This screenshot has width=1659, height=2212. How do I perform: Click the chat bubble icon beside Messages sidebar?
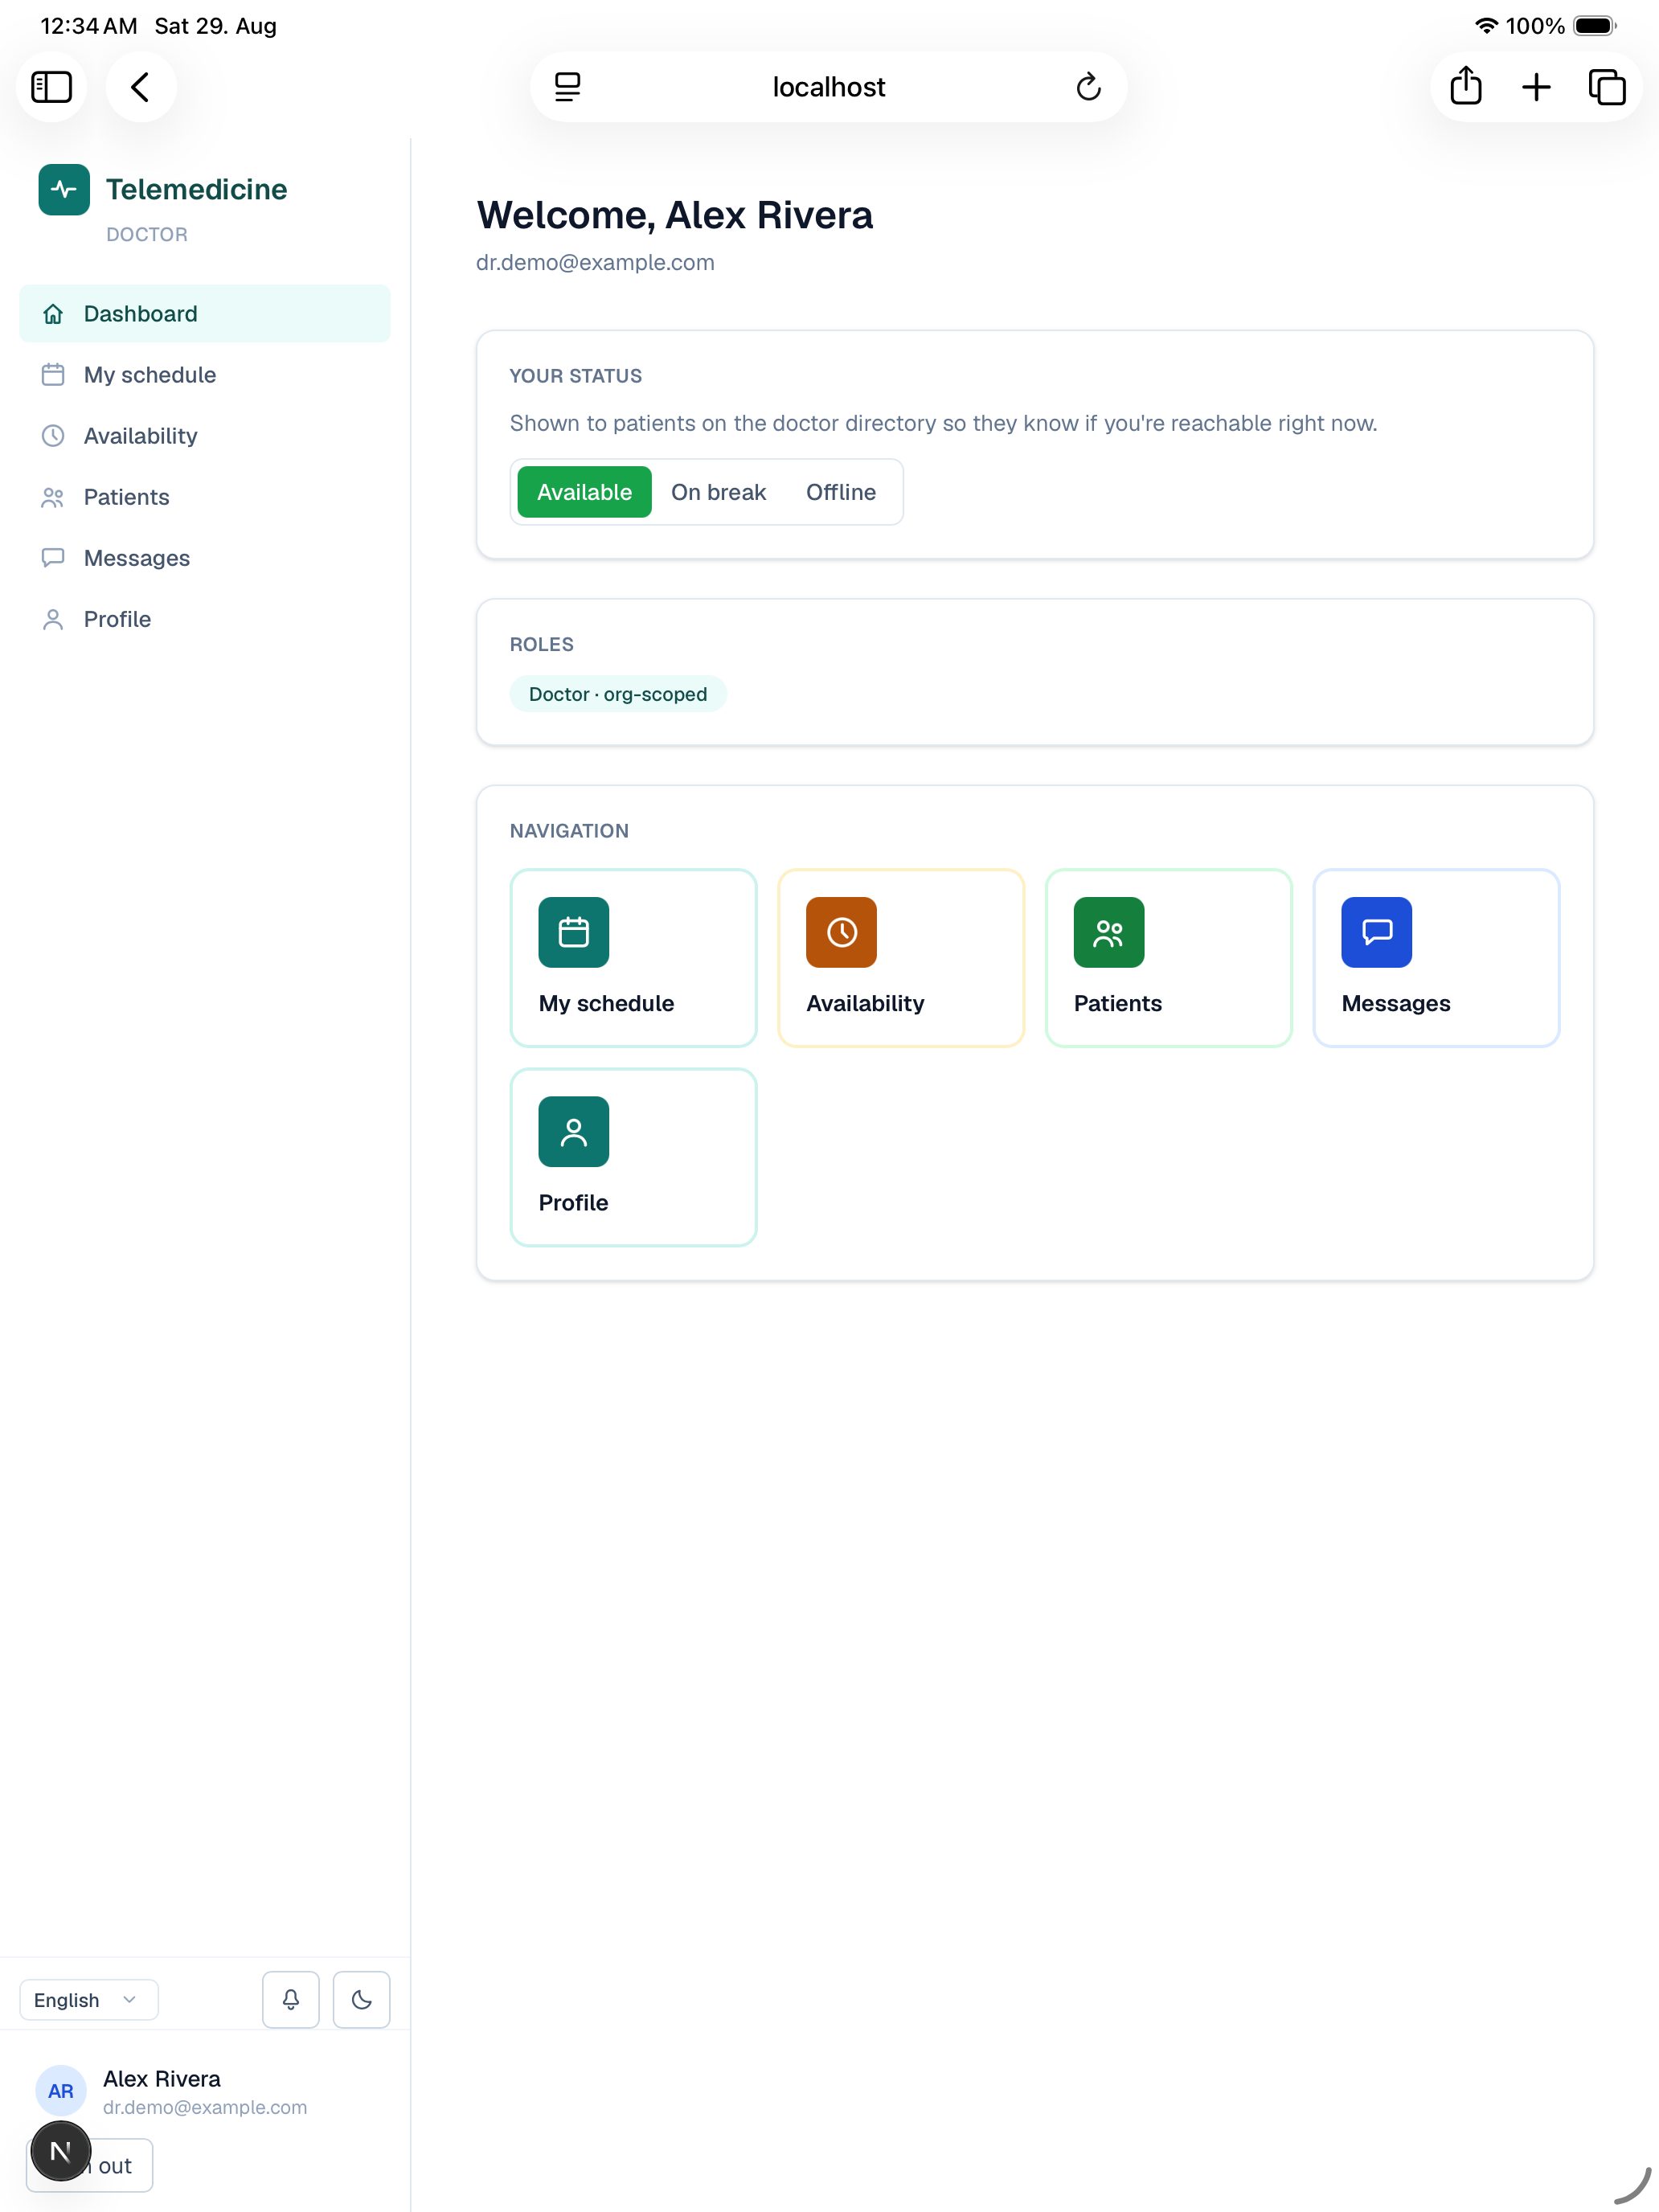coord(53,558)
